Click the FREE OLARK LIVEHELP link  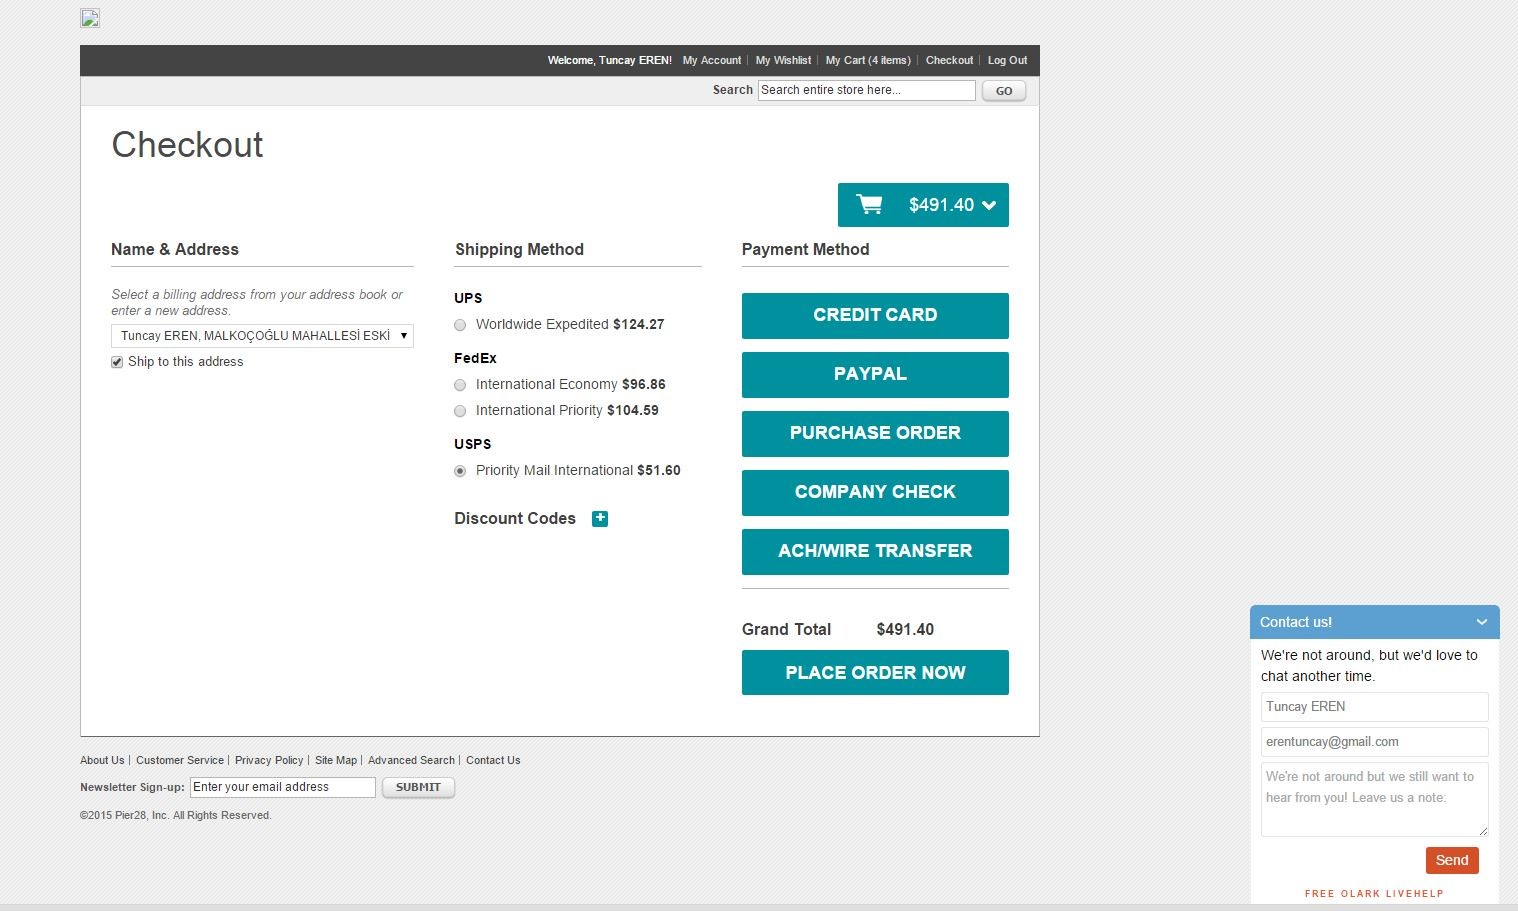1374,894
